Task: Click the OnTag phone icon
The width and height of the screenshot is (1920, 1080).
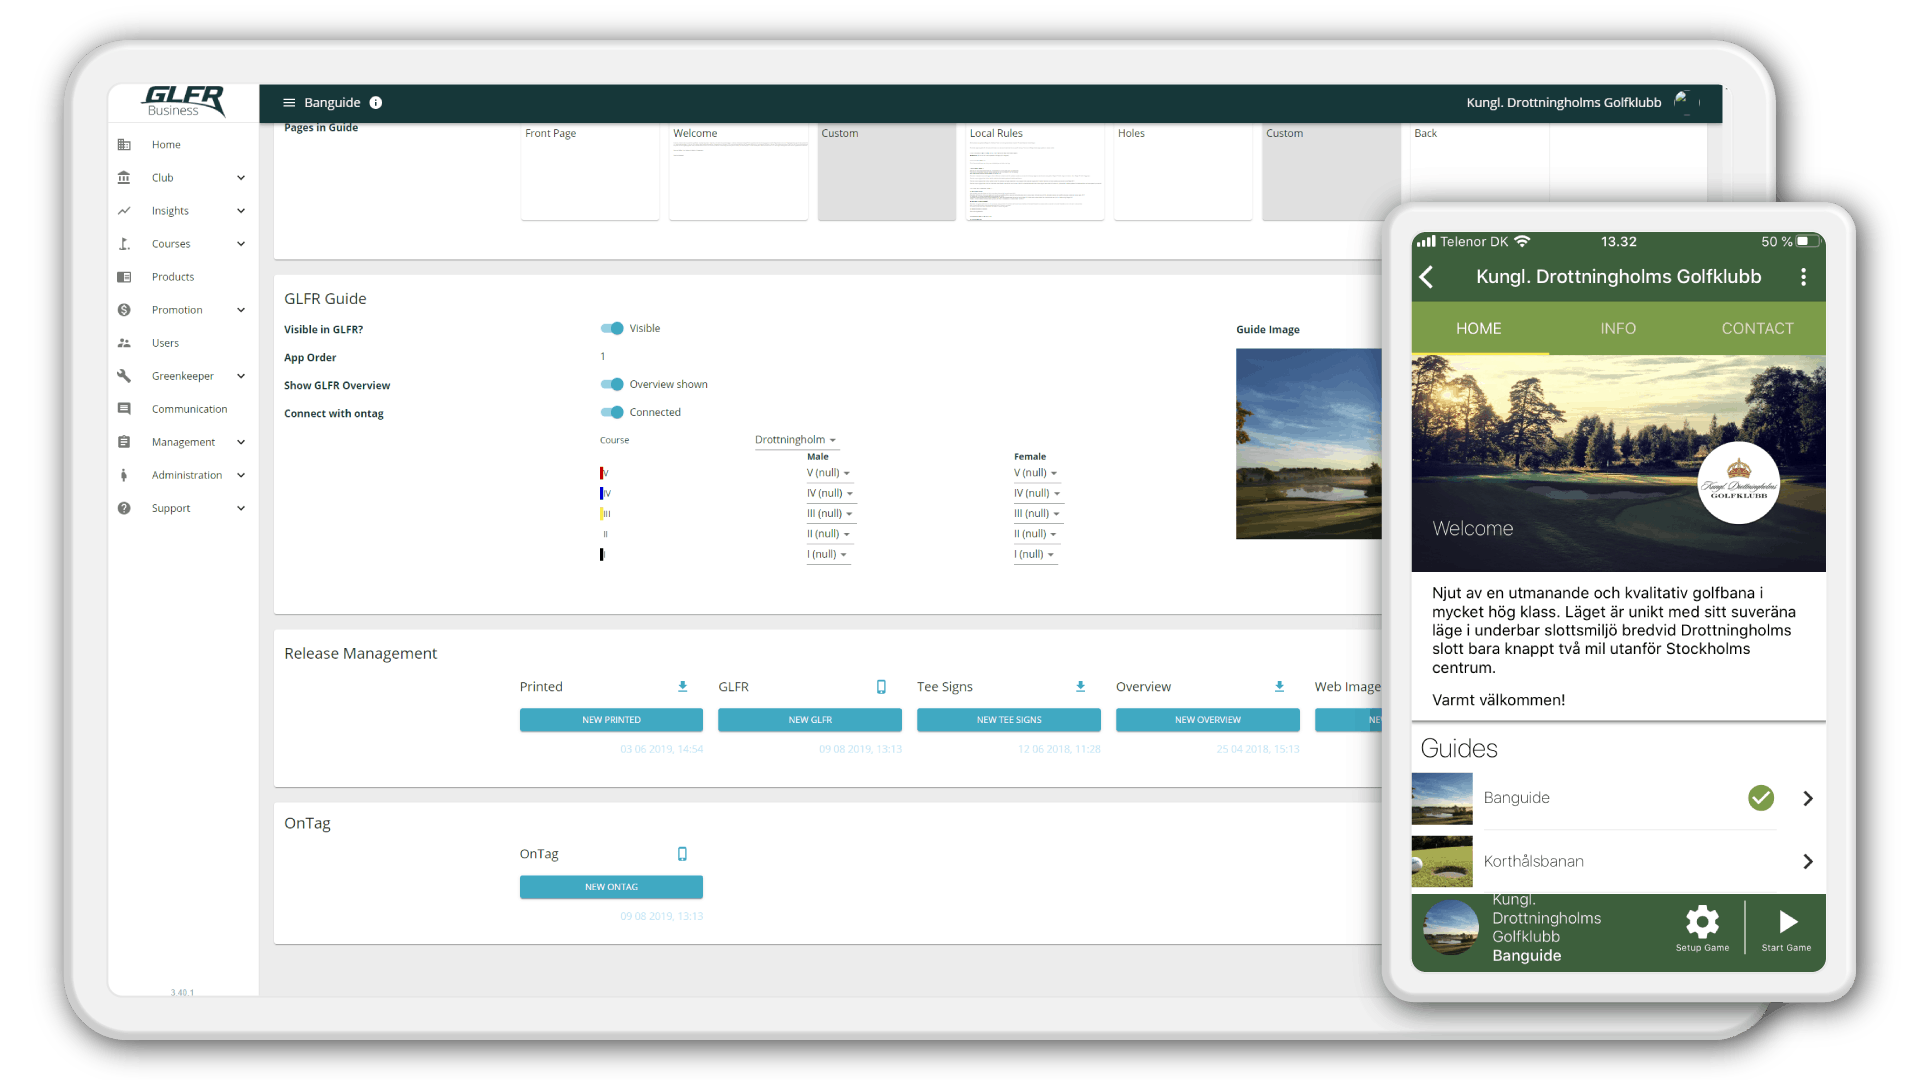Action: pos(683,854)
